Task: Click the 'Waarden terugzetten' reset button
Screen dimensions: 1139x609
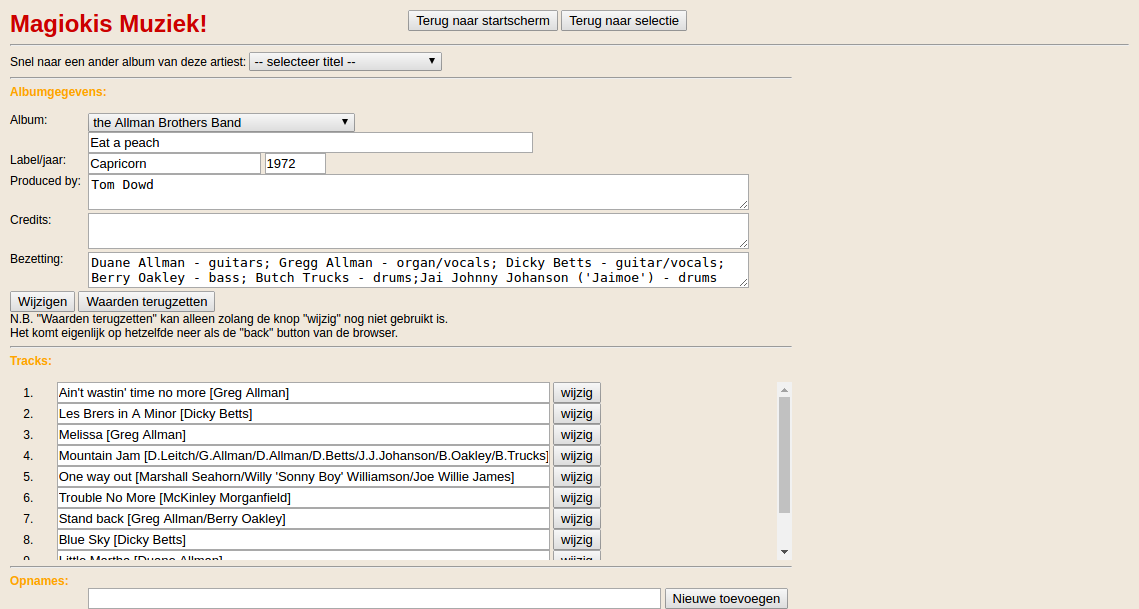Action: 146,302
